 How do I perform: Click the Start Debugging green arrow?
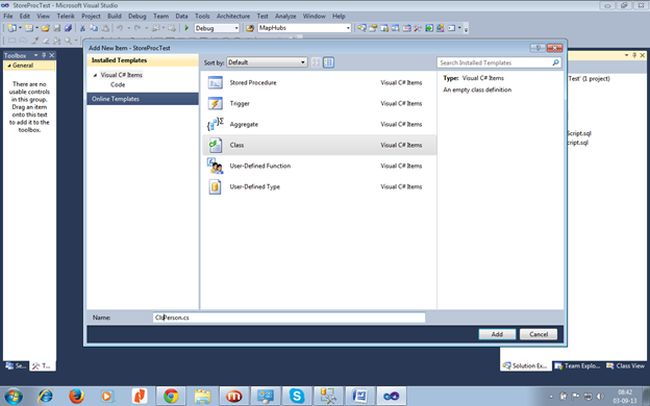tap(187, 28)
